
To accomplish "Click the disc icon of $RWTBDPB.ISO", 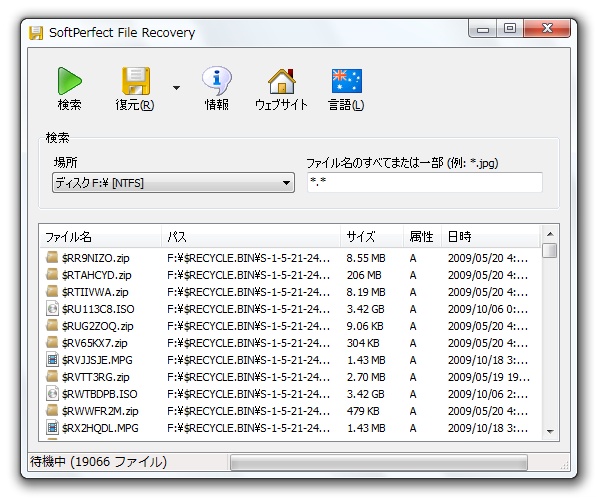I will 52,393.
